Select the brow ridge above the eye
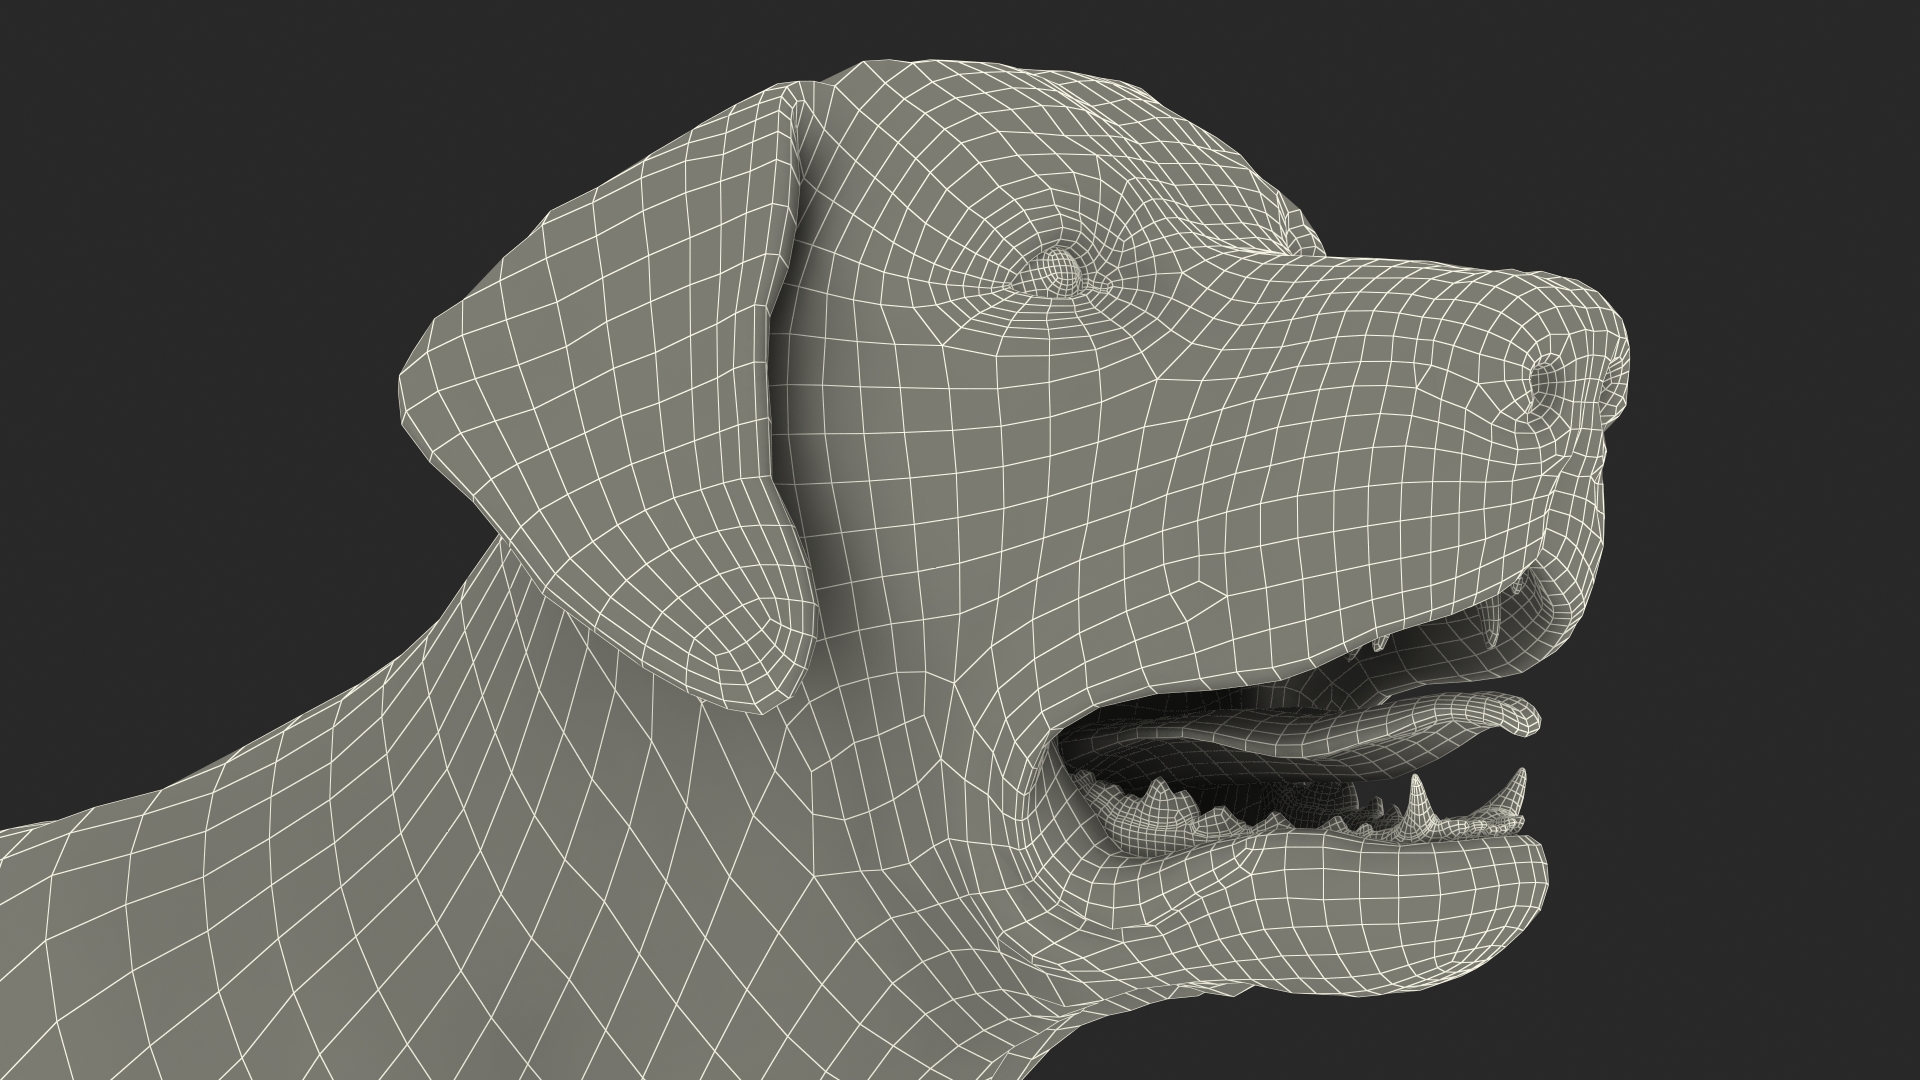 [1060, 205]
